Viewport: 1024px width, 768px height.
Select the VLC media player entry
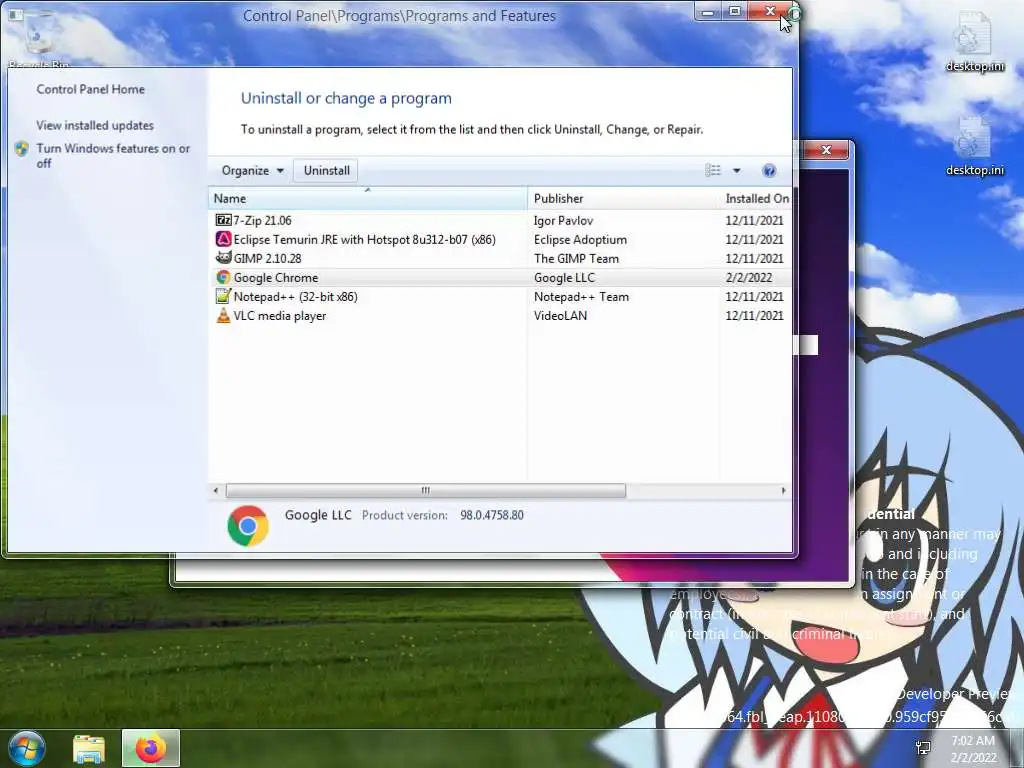(280, 315)
